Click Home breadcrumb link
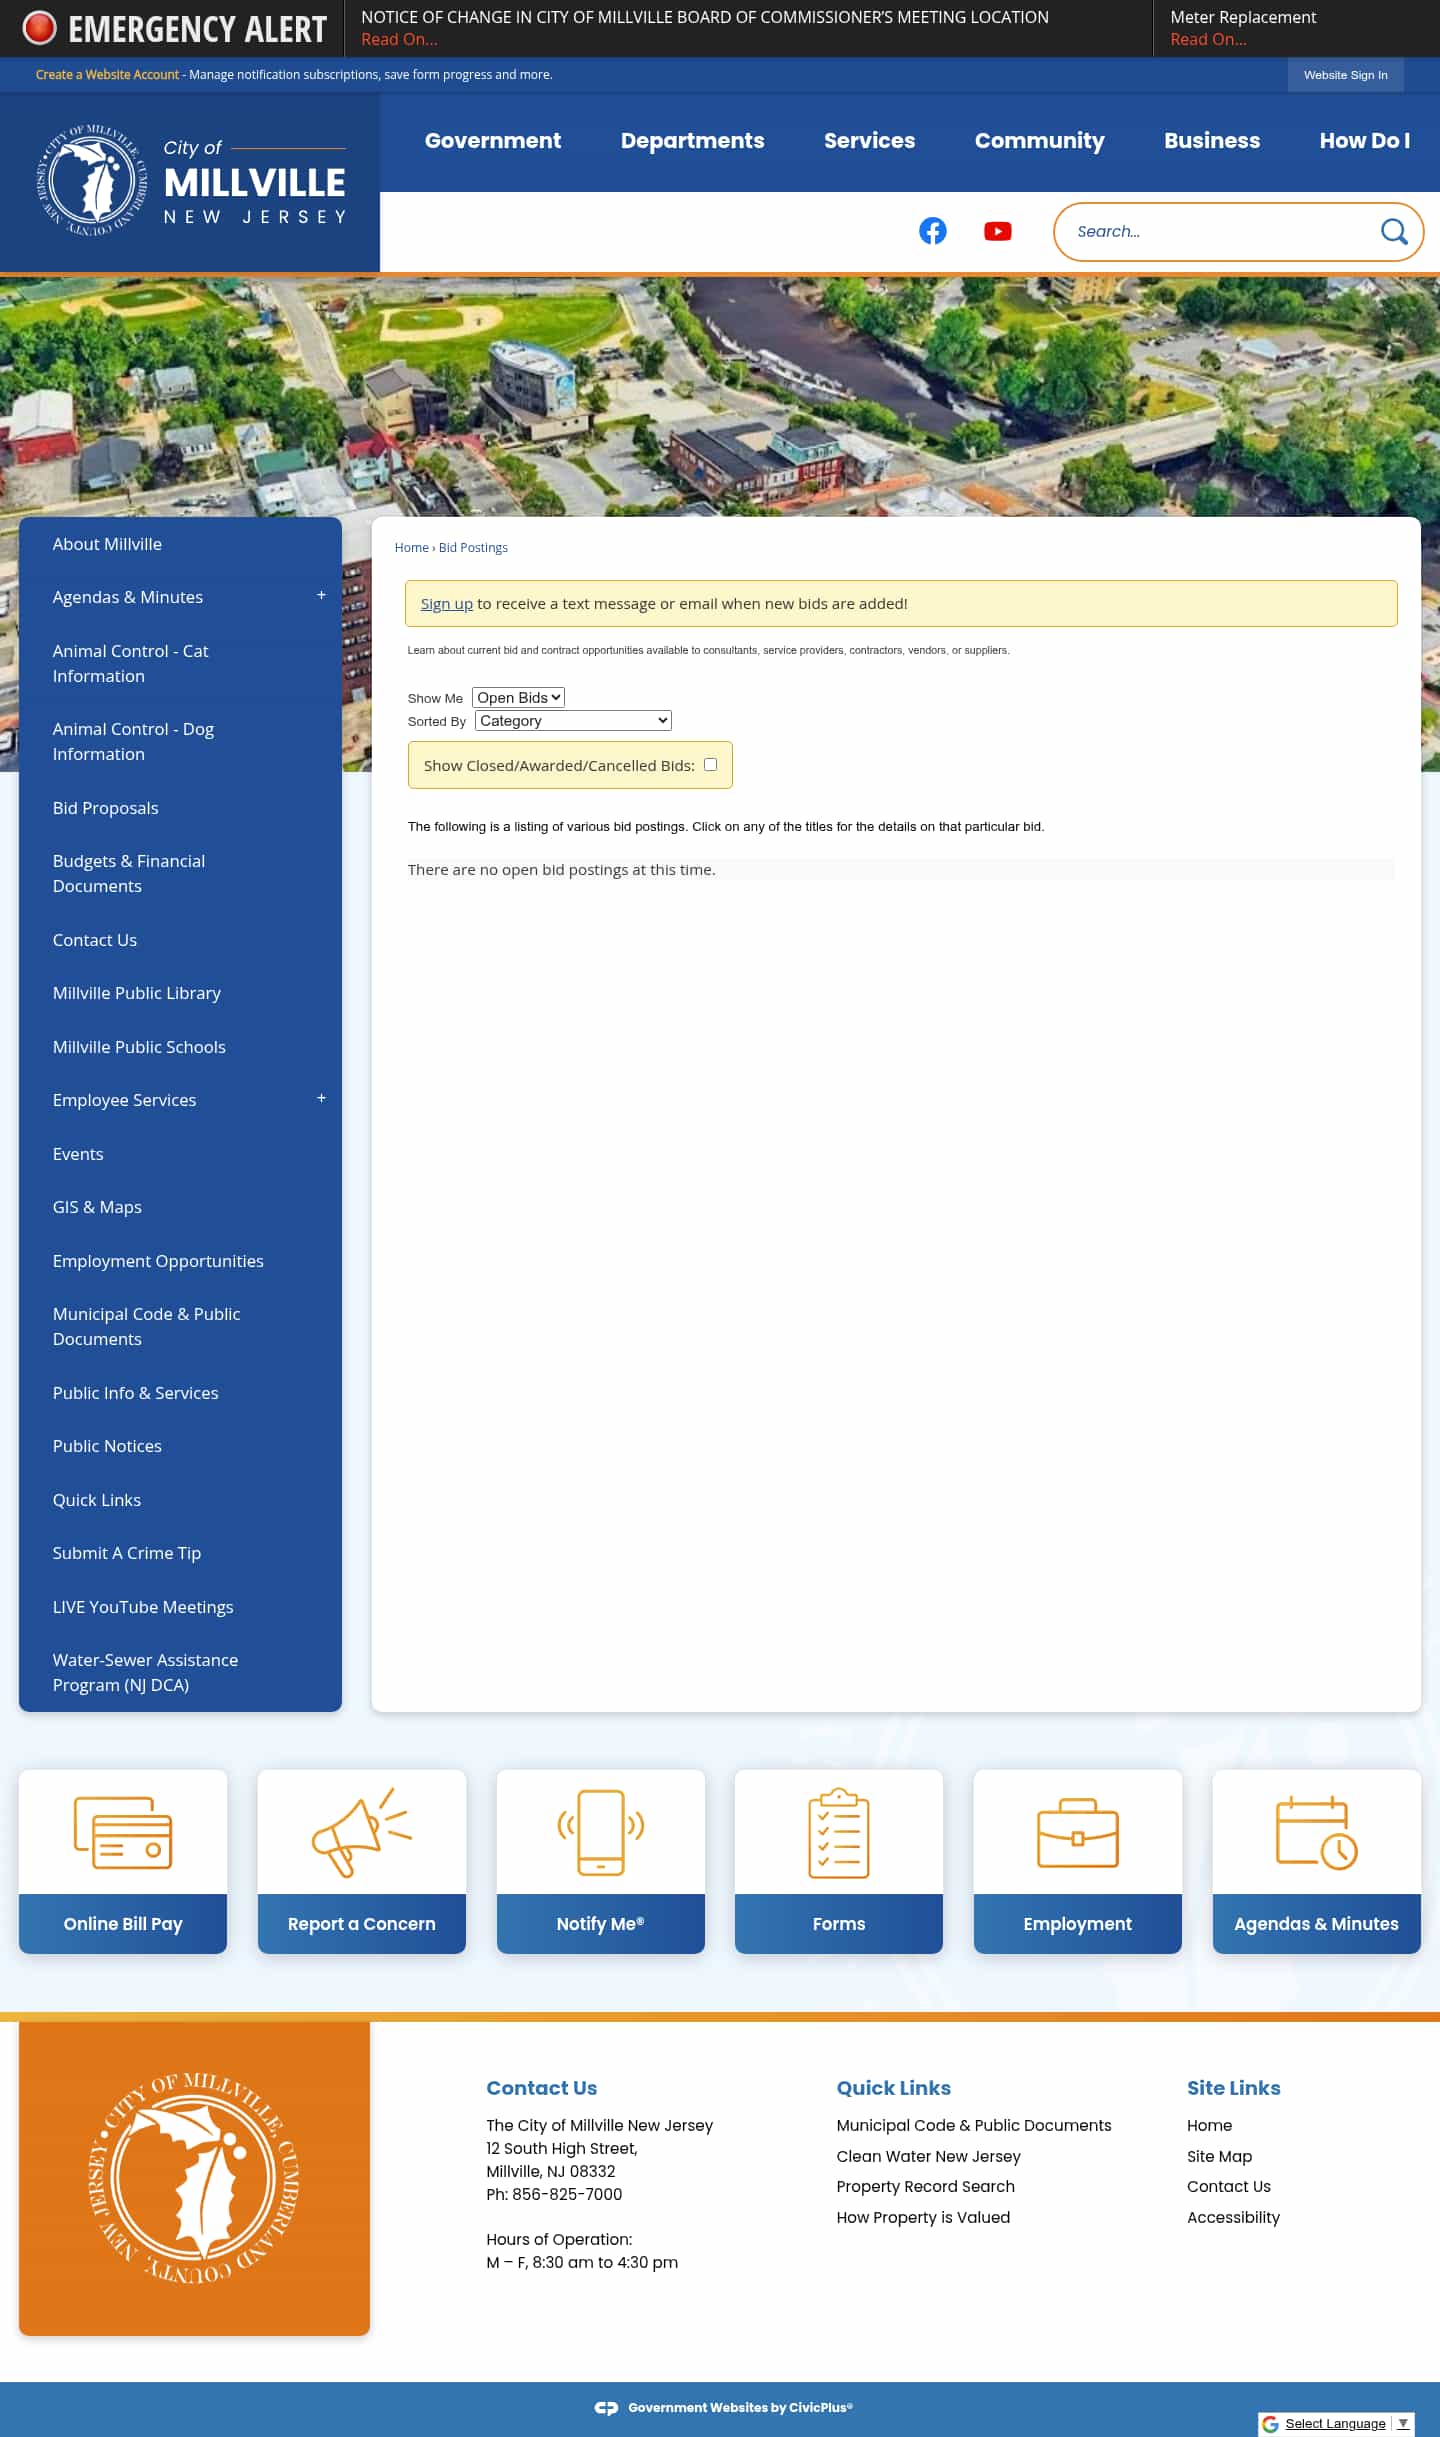The width and height of the screenshot is (1440, 2437). 411,547
